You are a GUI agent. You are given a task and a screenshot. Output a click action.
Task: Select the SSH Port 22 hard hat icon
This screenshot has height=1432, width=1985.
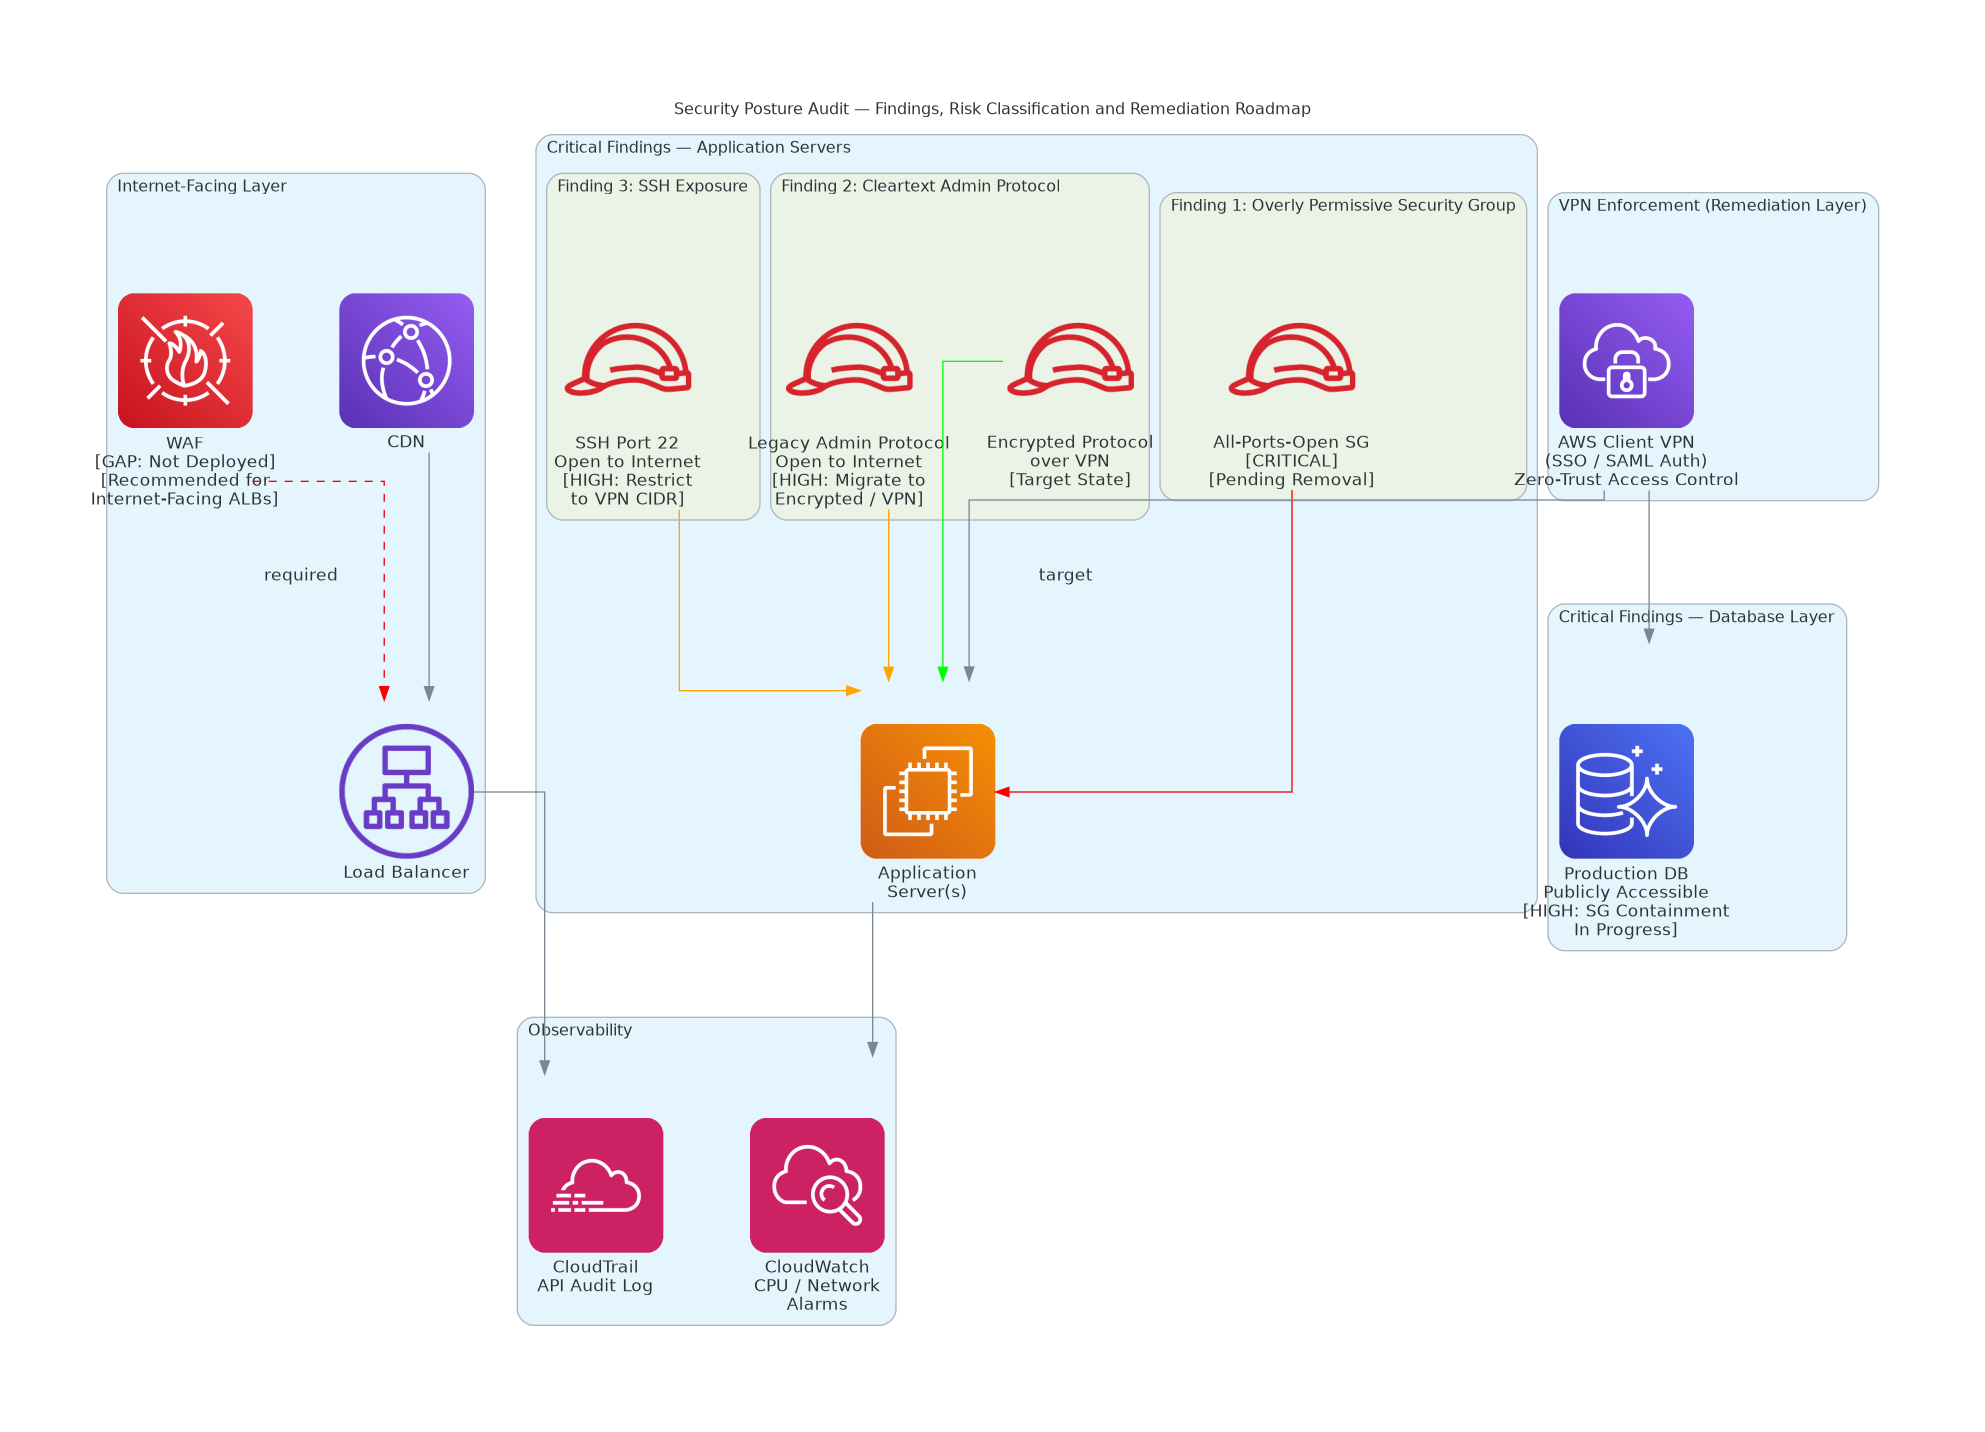628,360
